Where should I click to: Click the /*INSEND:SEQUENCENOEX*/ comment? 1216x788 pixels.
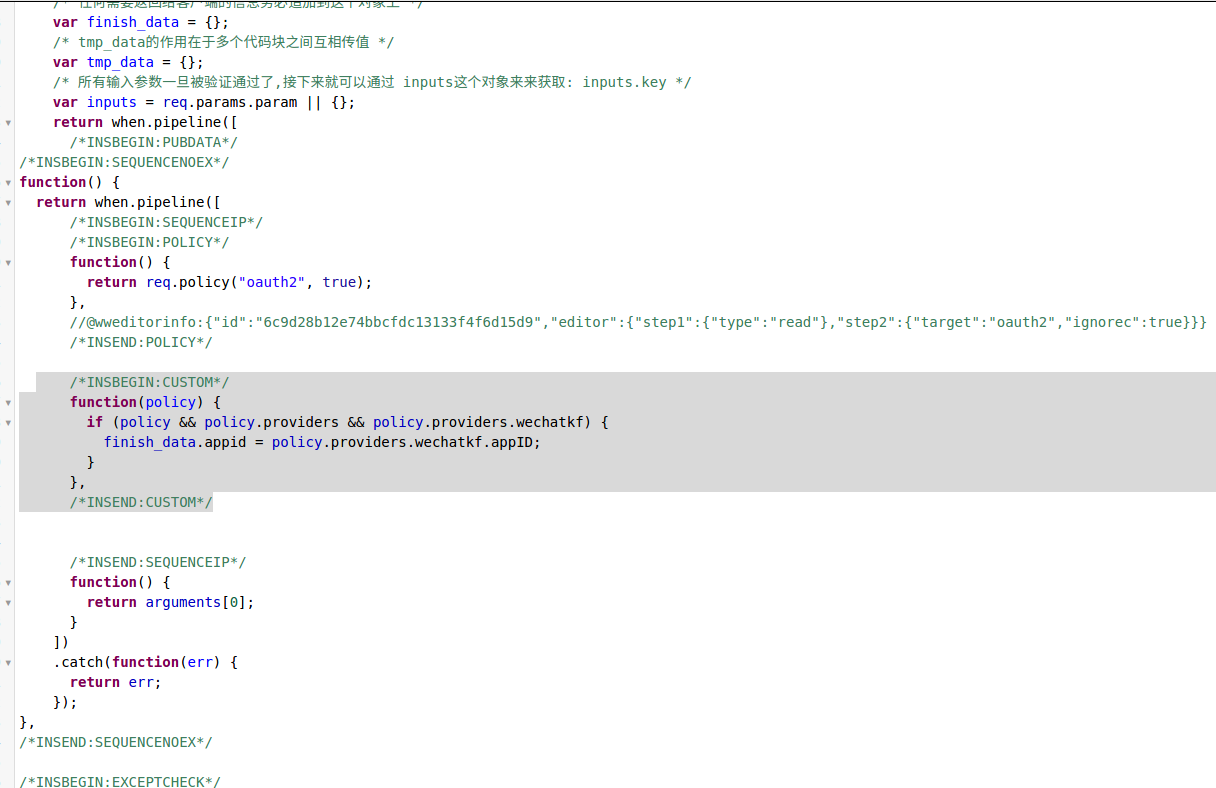(x=116, y=742)
